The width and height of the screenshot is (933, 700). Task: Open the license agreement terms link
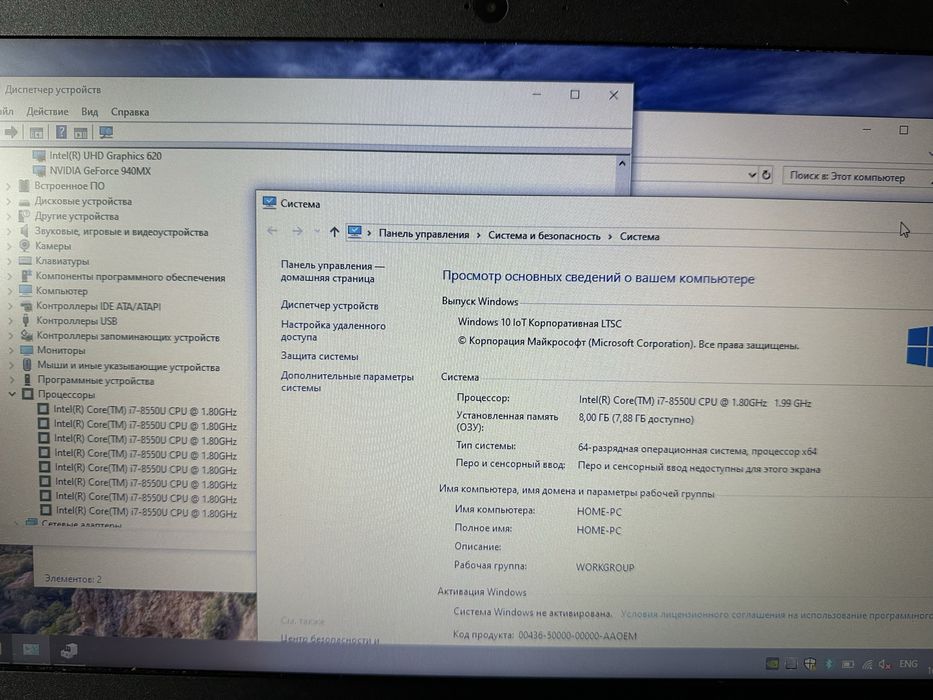pos(777,615)
